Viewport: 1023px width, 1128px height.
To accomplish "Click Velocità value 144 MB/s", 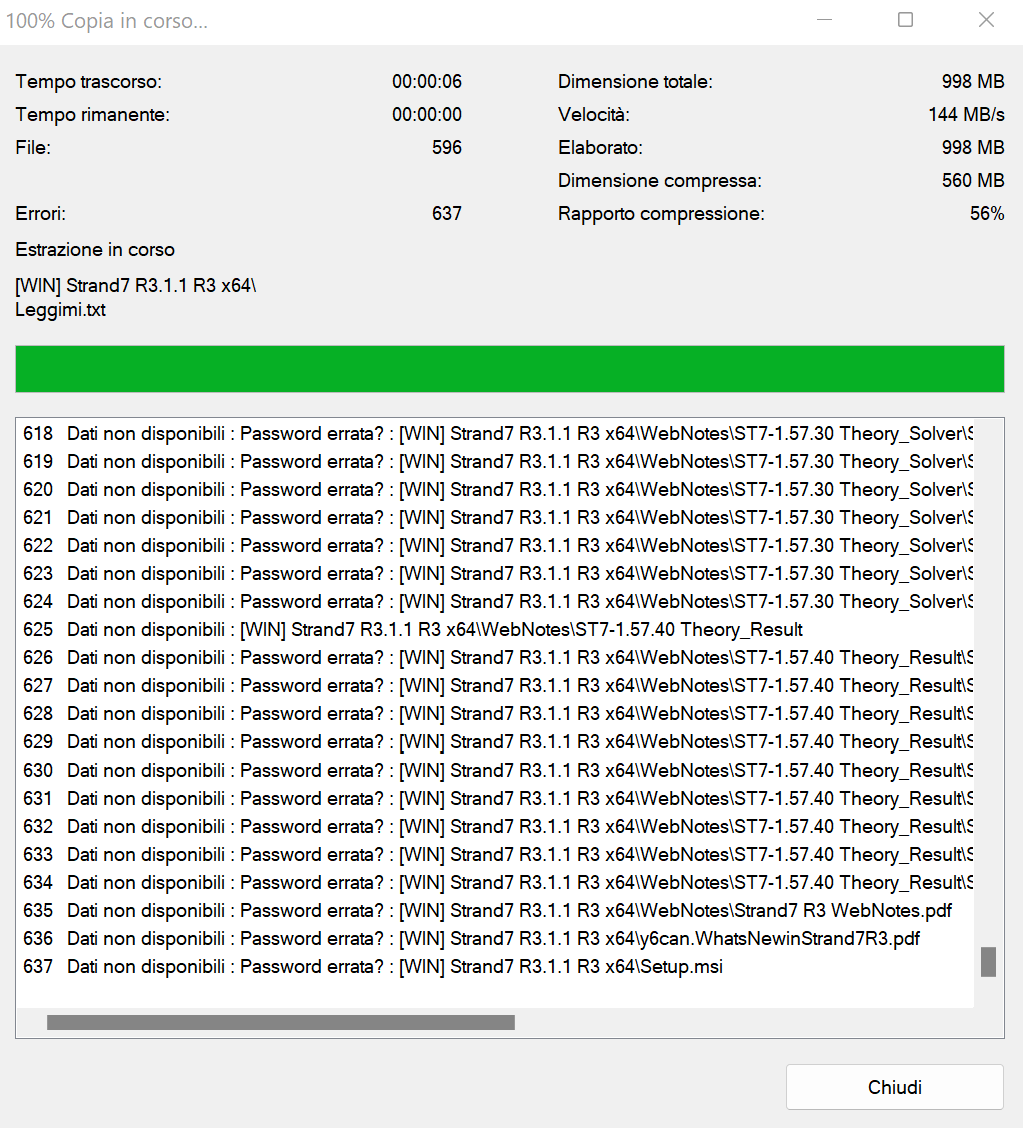I will [966, 115].
